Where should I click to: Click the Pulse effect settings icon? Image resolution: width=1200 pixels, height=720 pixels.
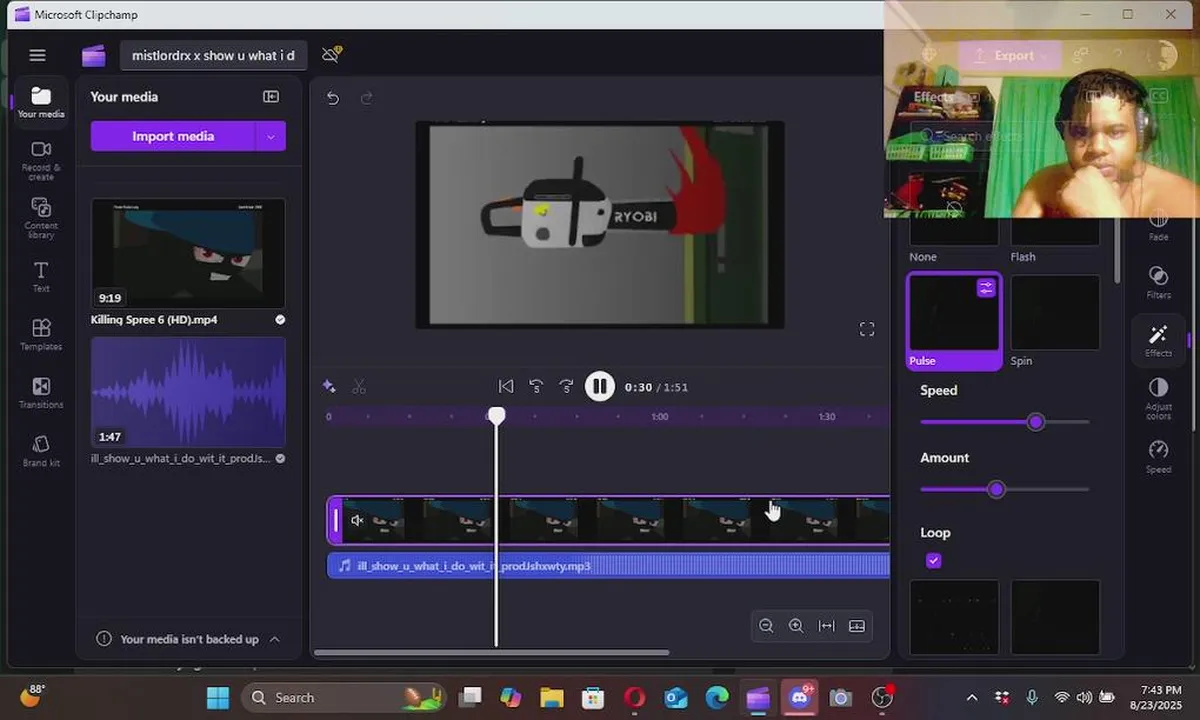[986, 288]
